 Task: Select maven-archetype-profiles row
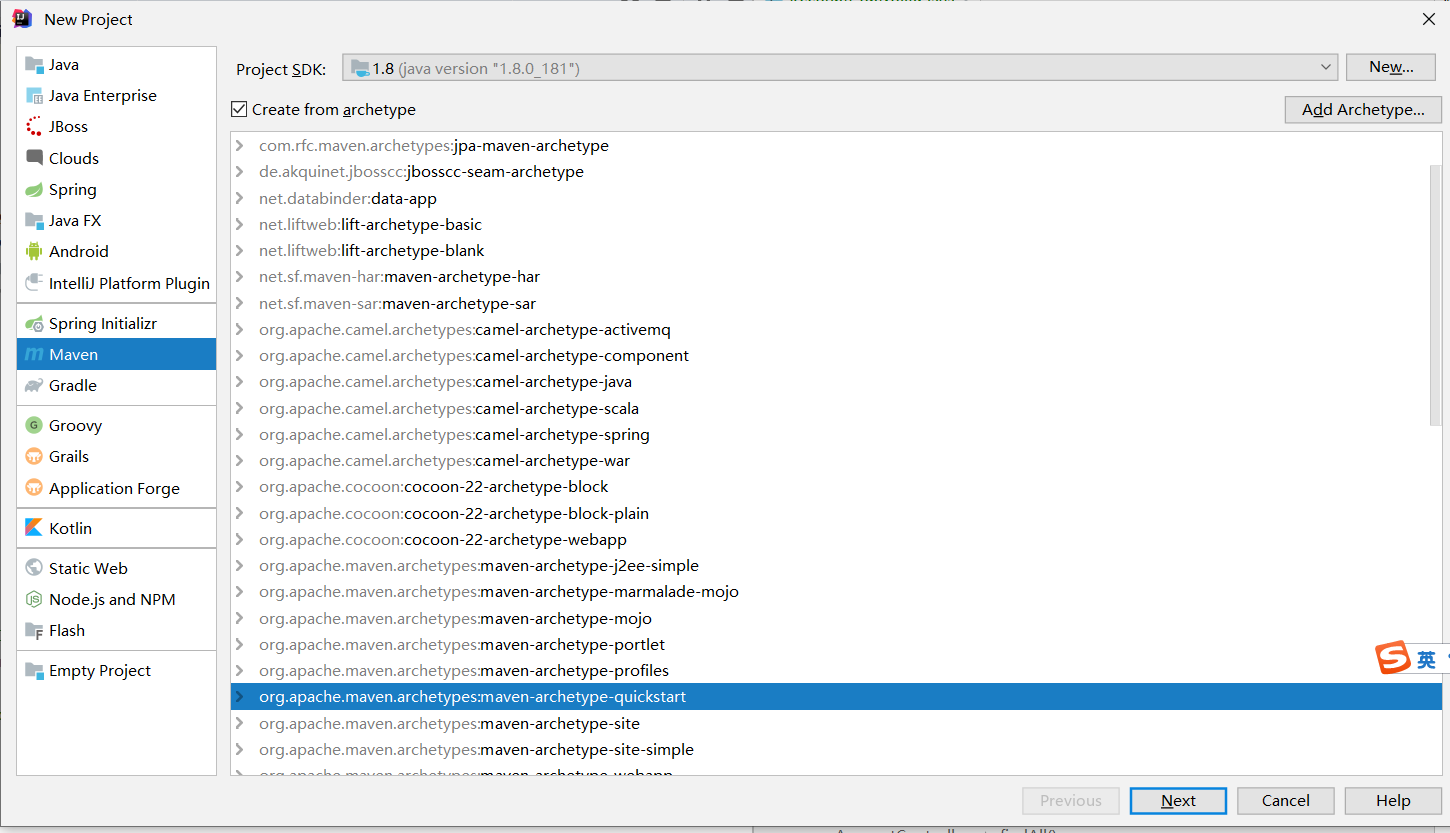tap(836, 671)
